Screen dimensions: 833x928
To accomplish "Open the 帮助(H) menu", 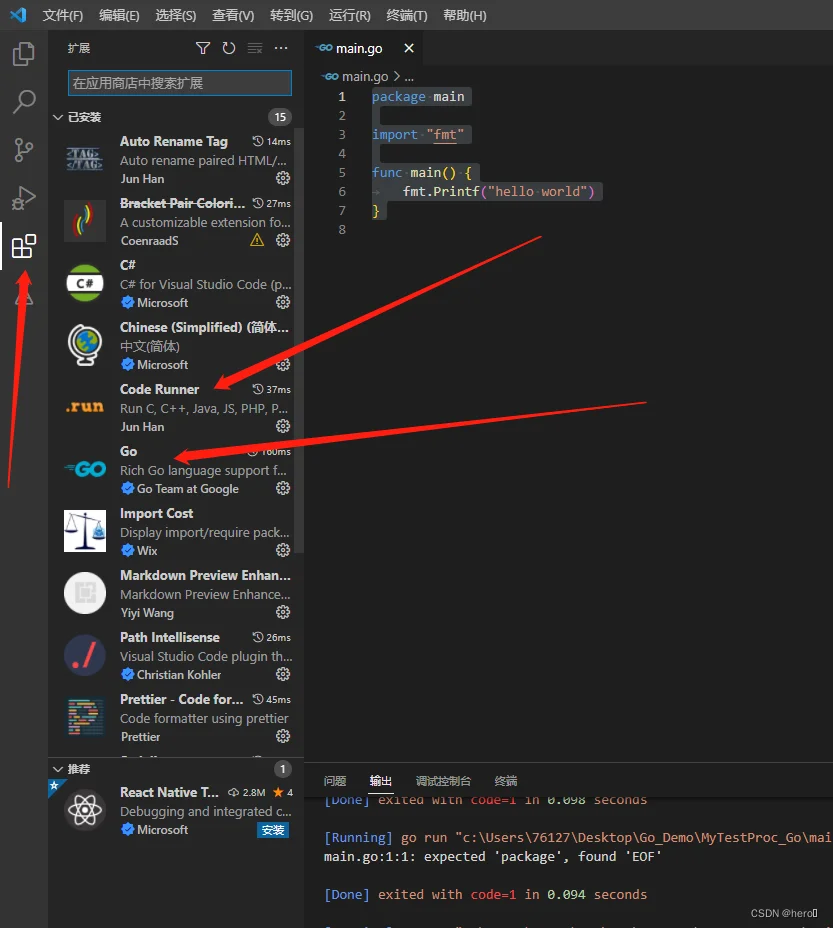I will coord(464,15).
